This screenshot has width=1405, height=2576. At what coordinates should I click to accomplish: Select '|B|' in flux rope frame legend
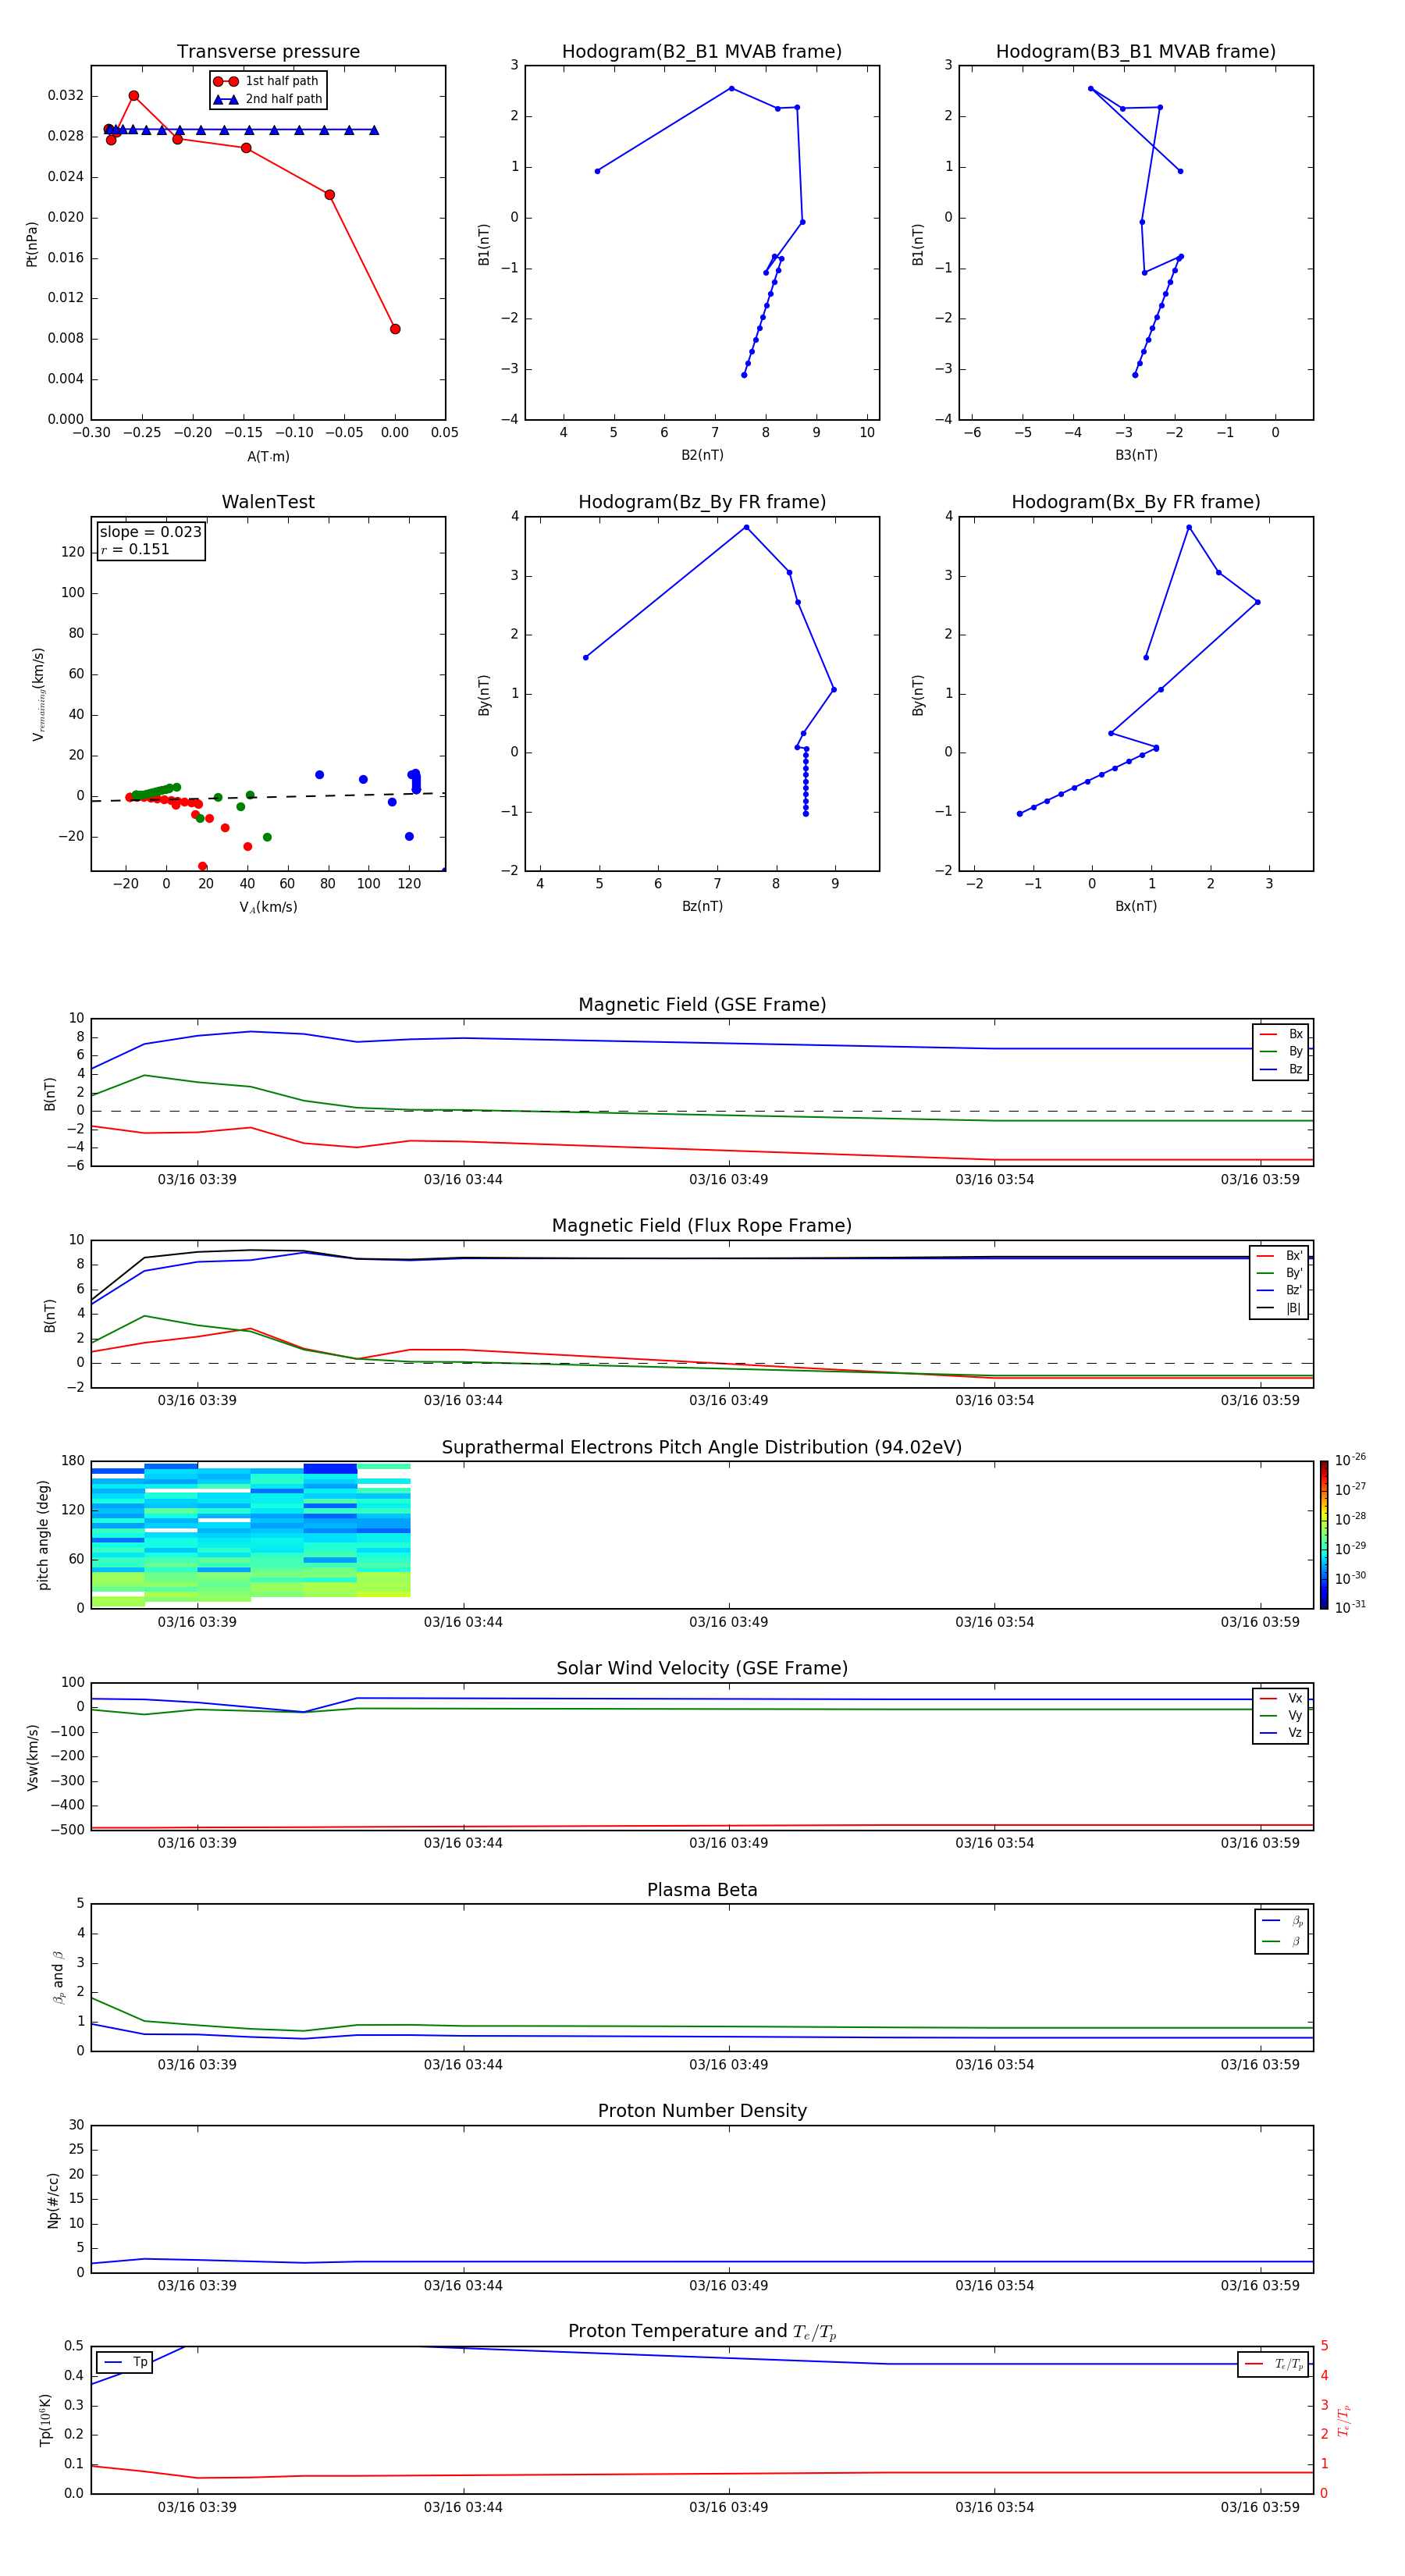click(x=1279, y=1308)
